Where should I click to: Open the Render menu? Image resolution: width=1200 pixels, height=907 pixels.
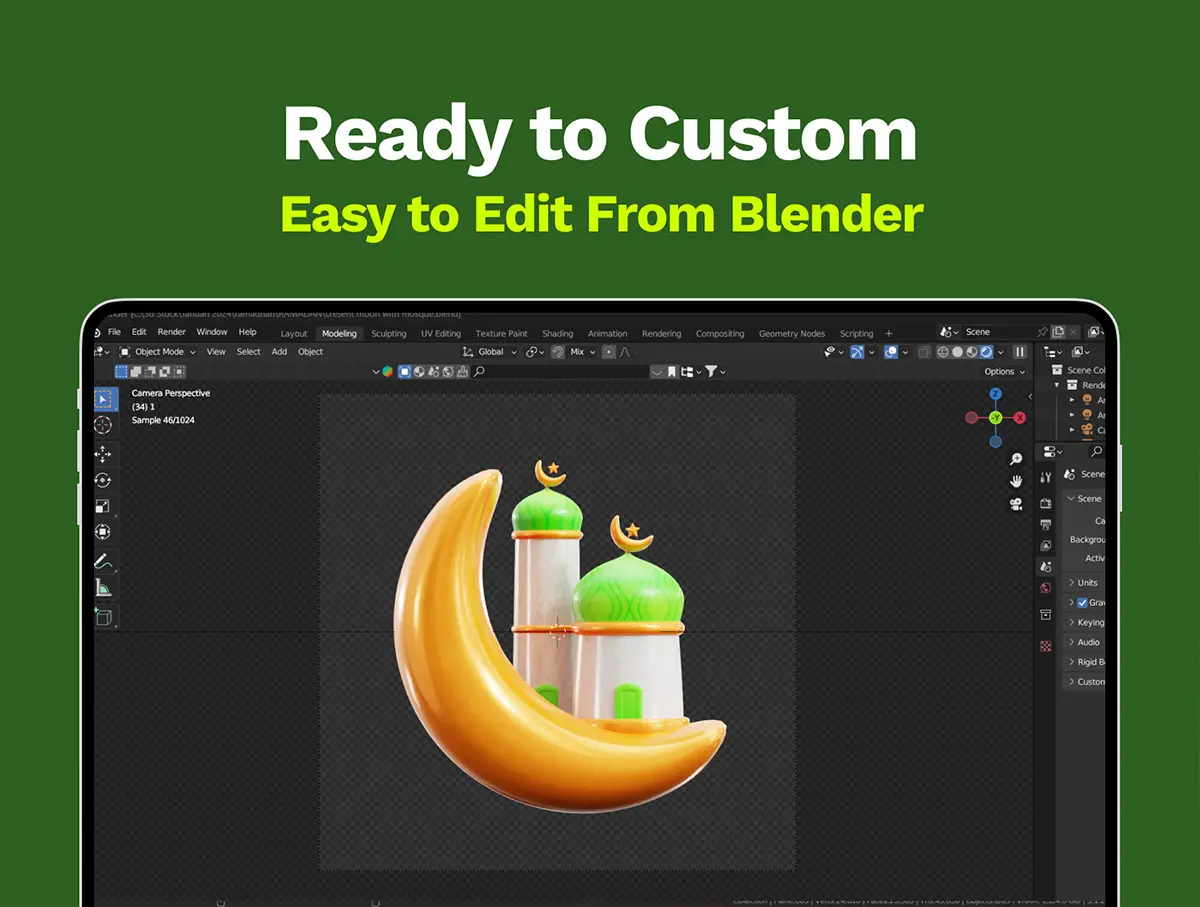pyautogui.click(x=172, y=332)
